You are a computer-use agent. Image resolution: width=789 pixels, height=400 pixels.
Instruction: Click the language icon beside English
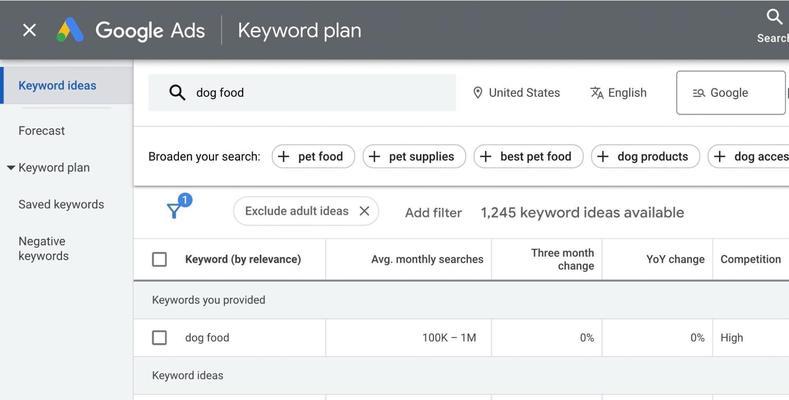point(597,93)
